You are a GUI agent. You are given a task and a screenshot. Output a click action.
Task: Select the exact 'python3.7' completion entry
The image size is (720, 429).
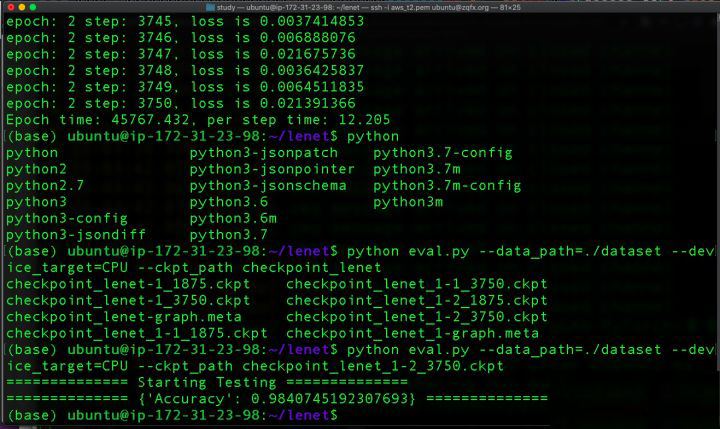tap(229, 235)
